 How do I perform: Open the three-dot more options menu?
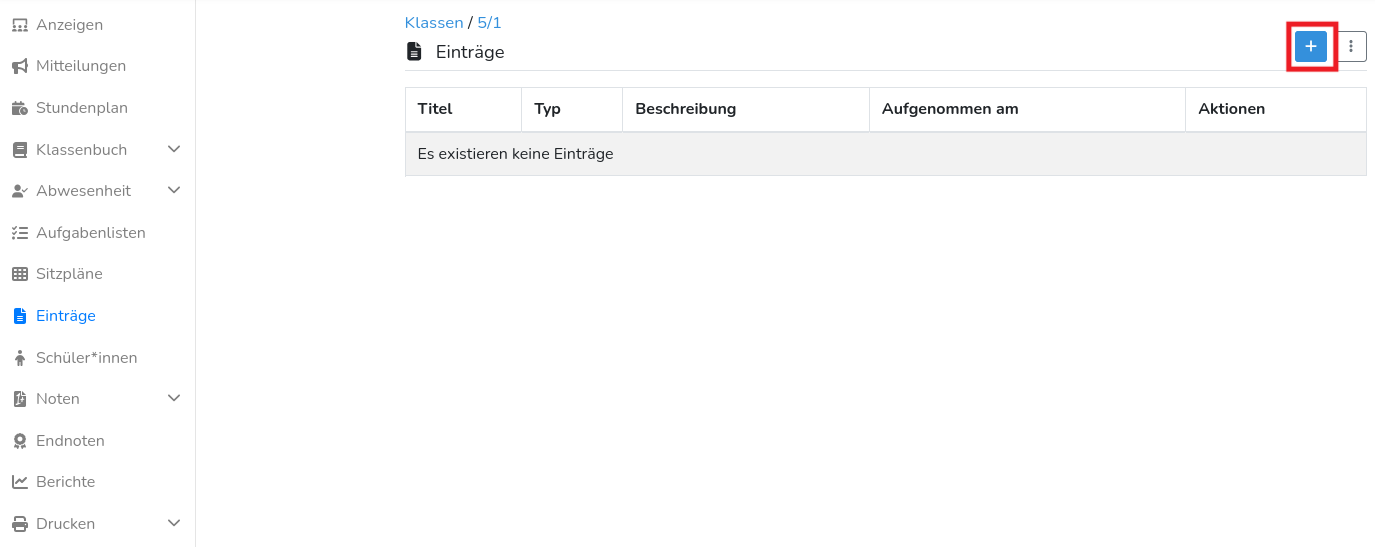[x=1351, y=46]
